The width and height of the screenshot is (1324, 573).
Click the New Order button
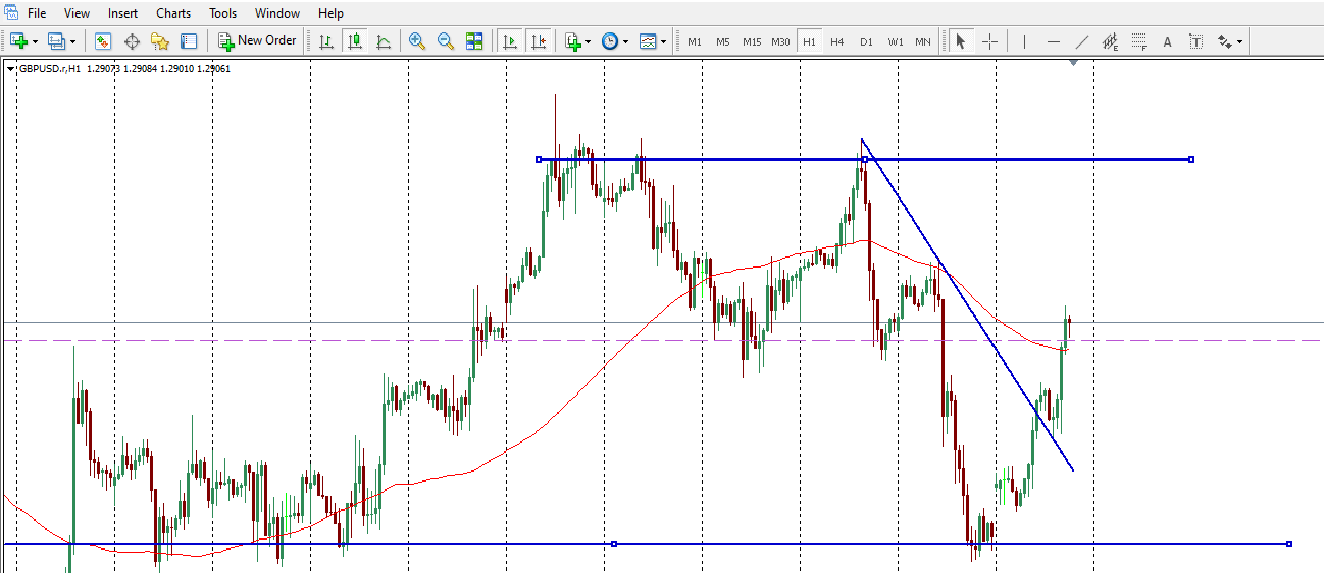click(x=257, y=41)
